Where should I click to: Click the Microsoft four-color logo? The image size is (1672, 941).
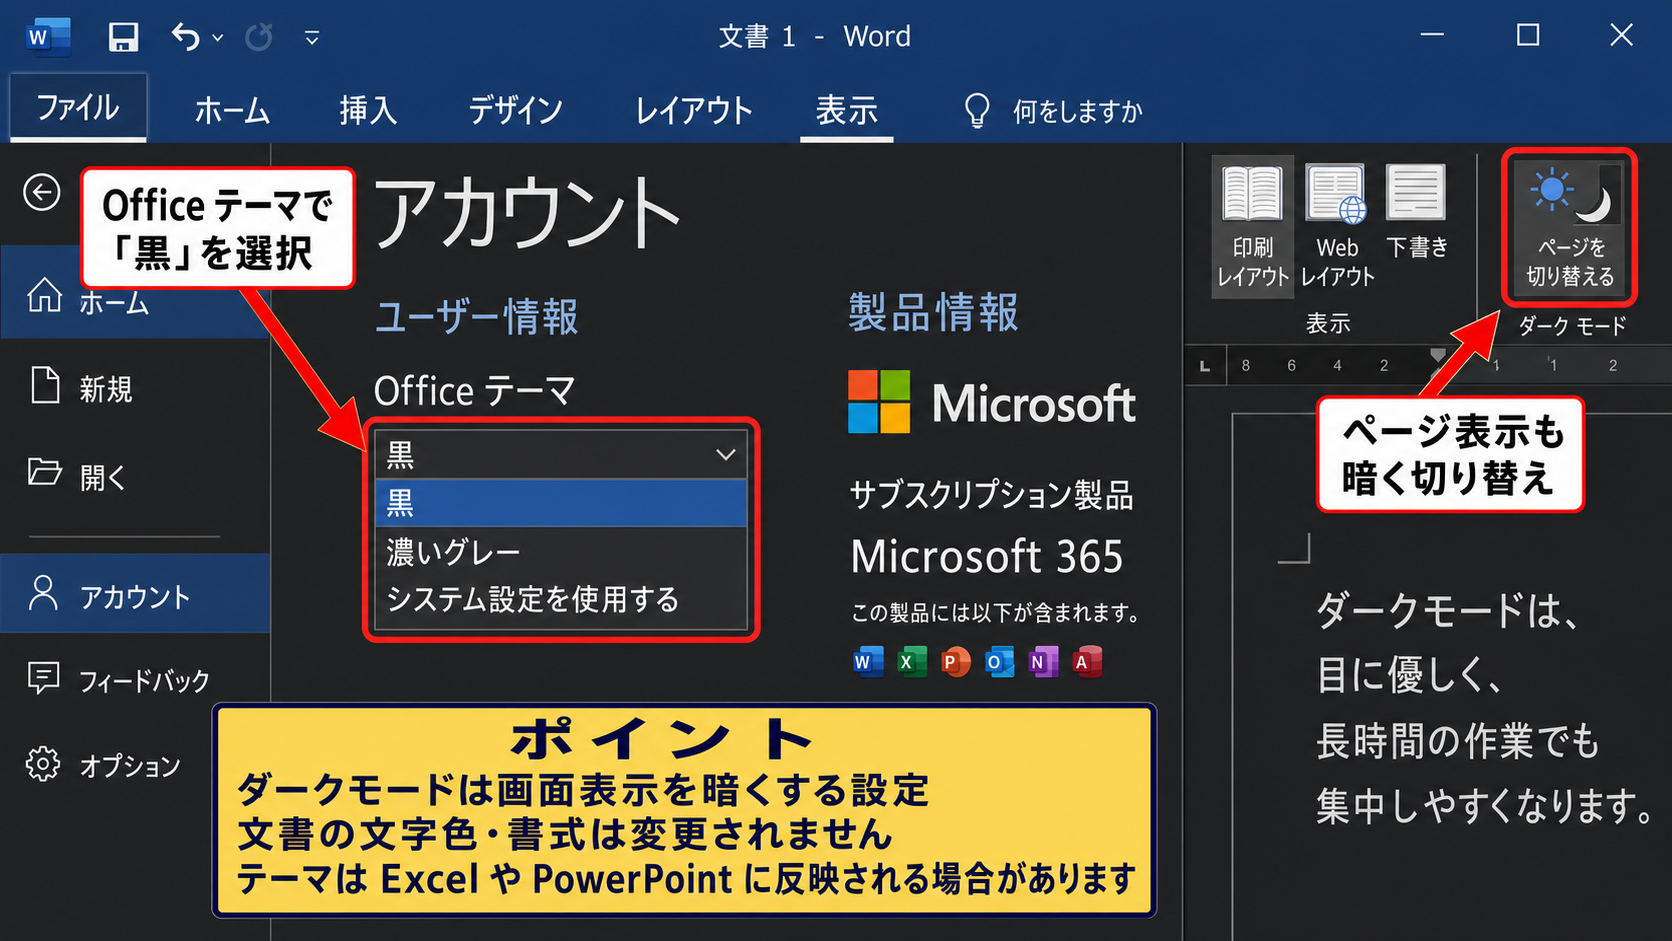879,402
